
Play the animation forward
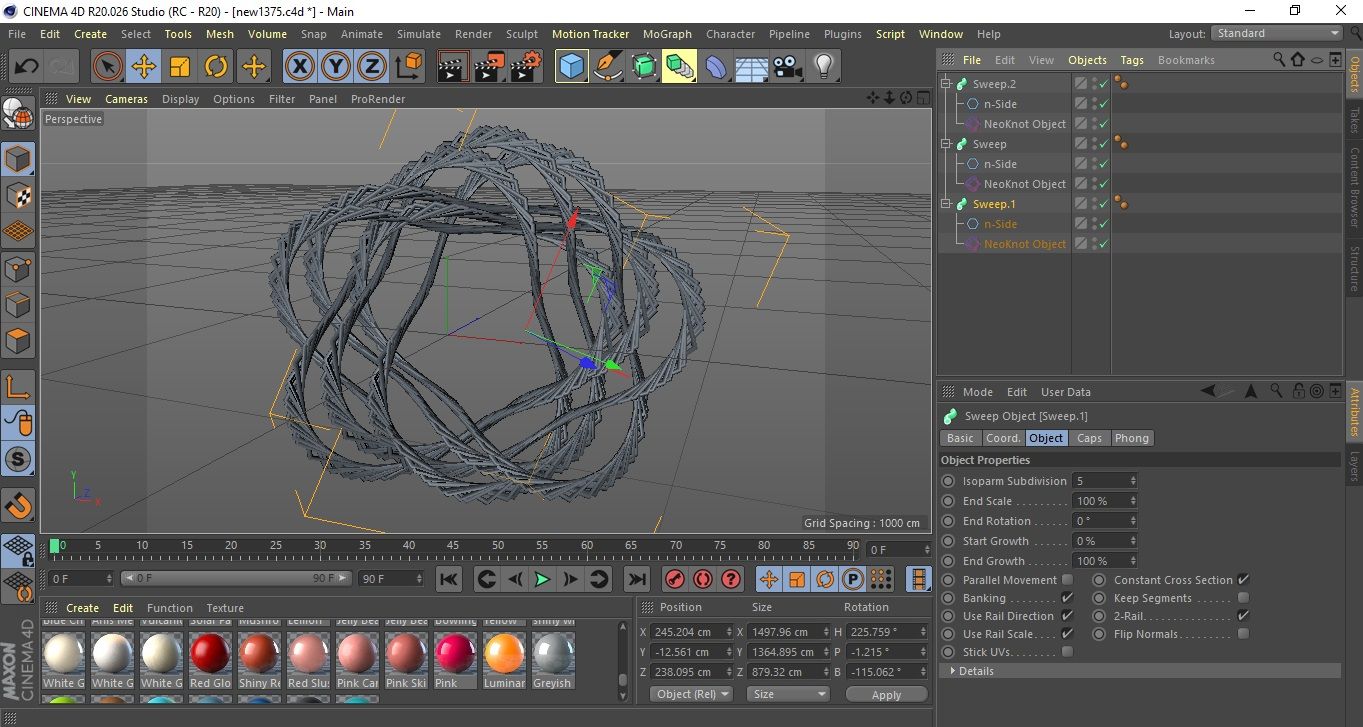click(x=542, y=579)
